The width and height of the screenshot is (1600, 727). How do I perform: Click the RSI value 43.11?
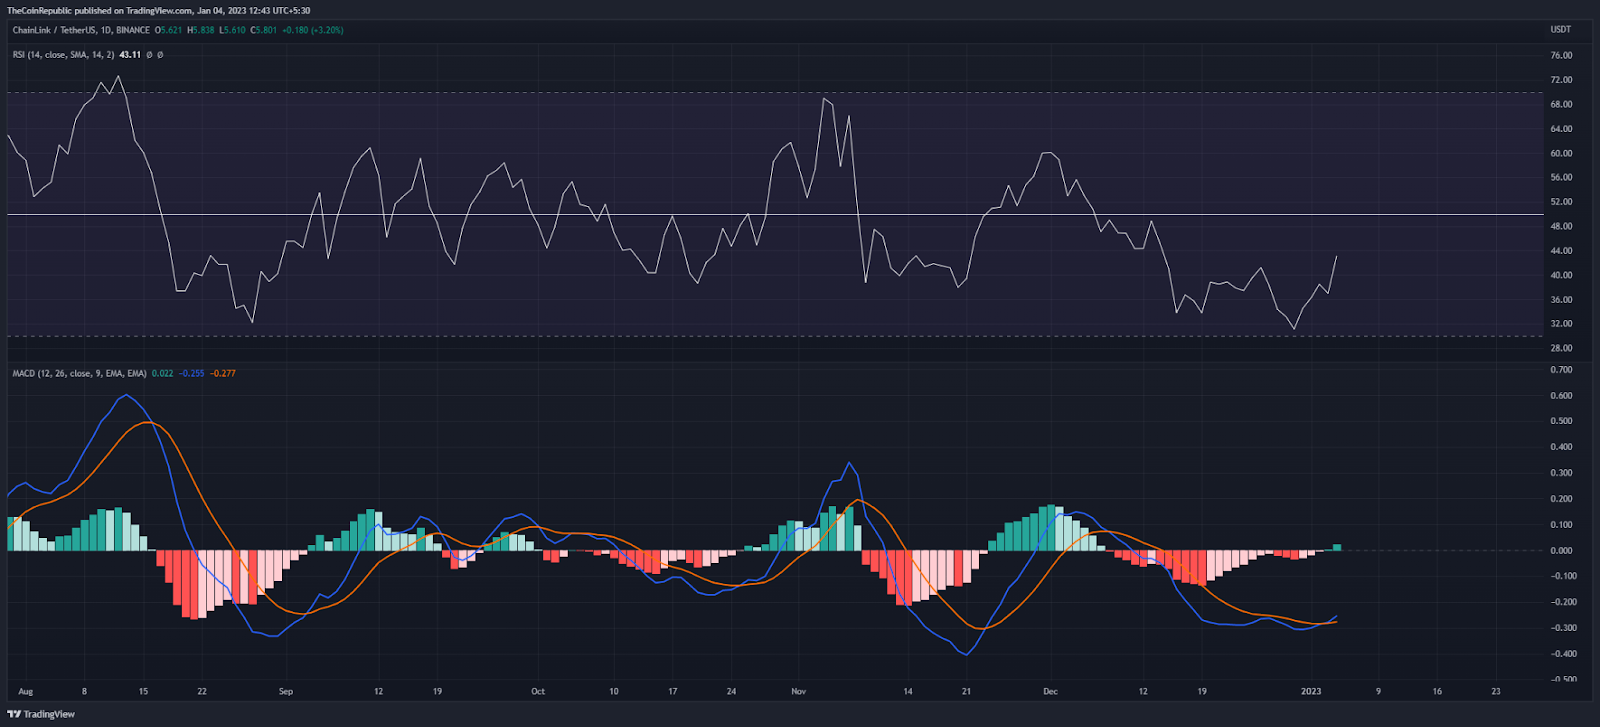[x=130, y=55]
